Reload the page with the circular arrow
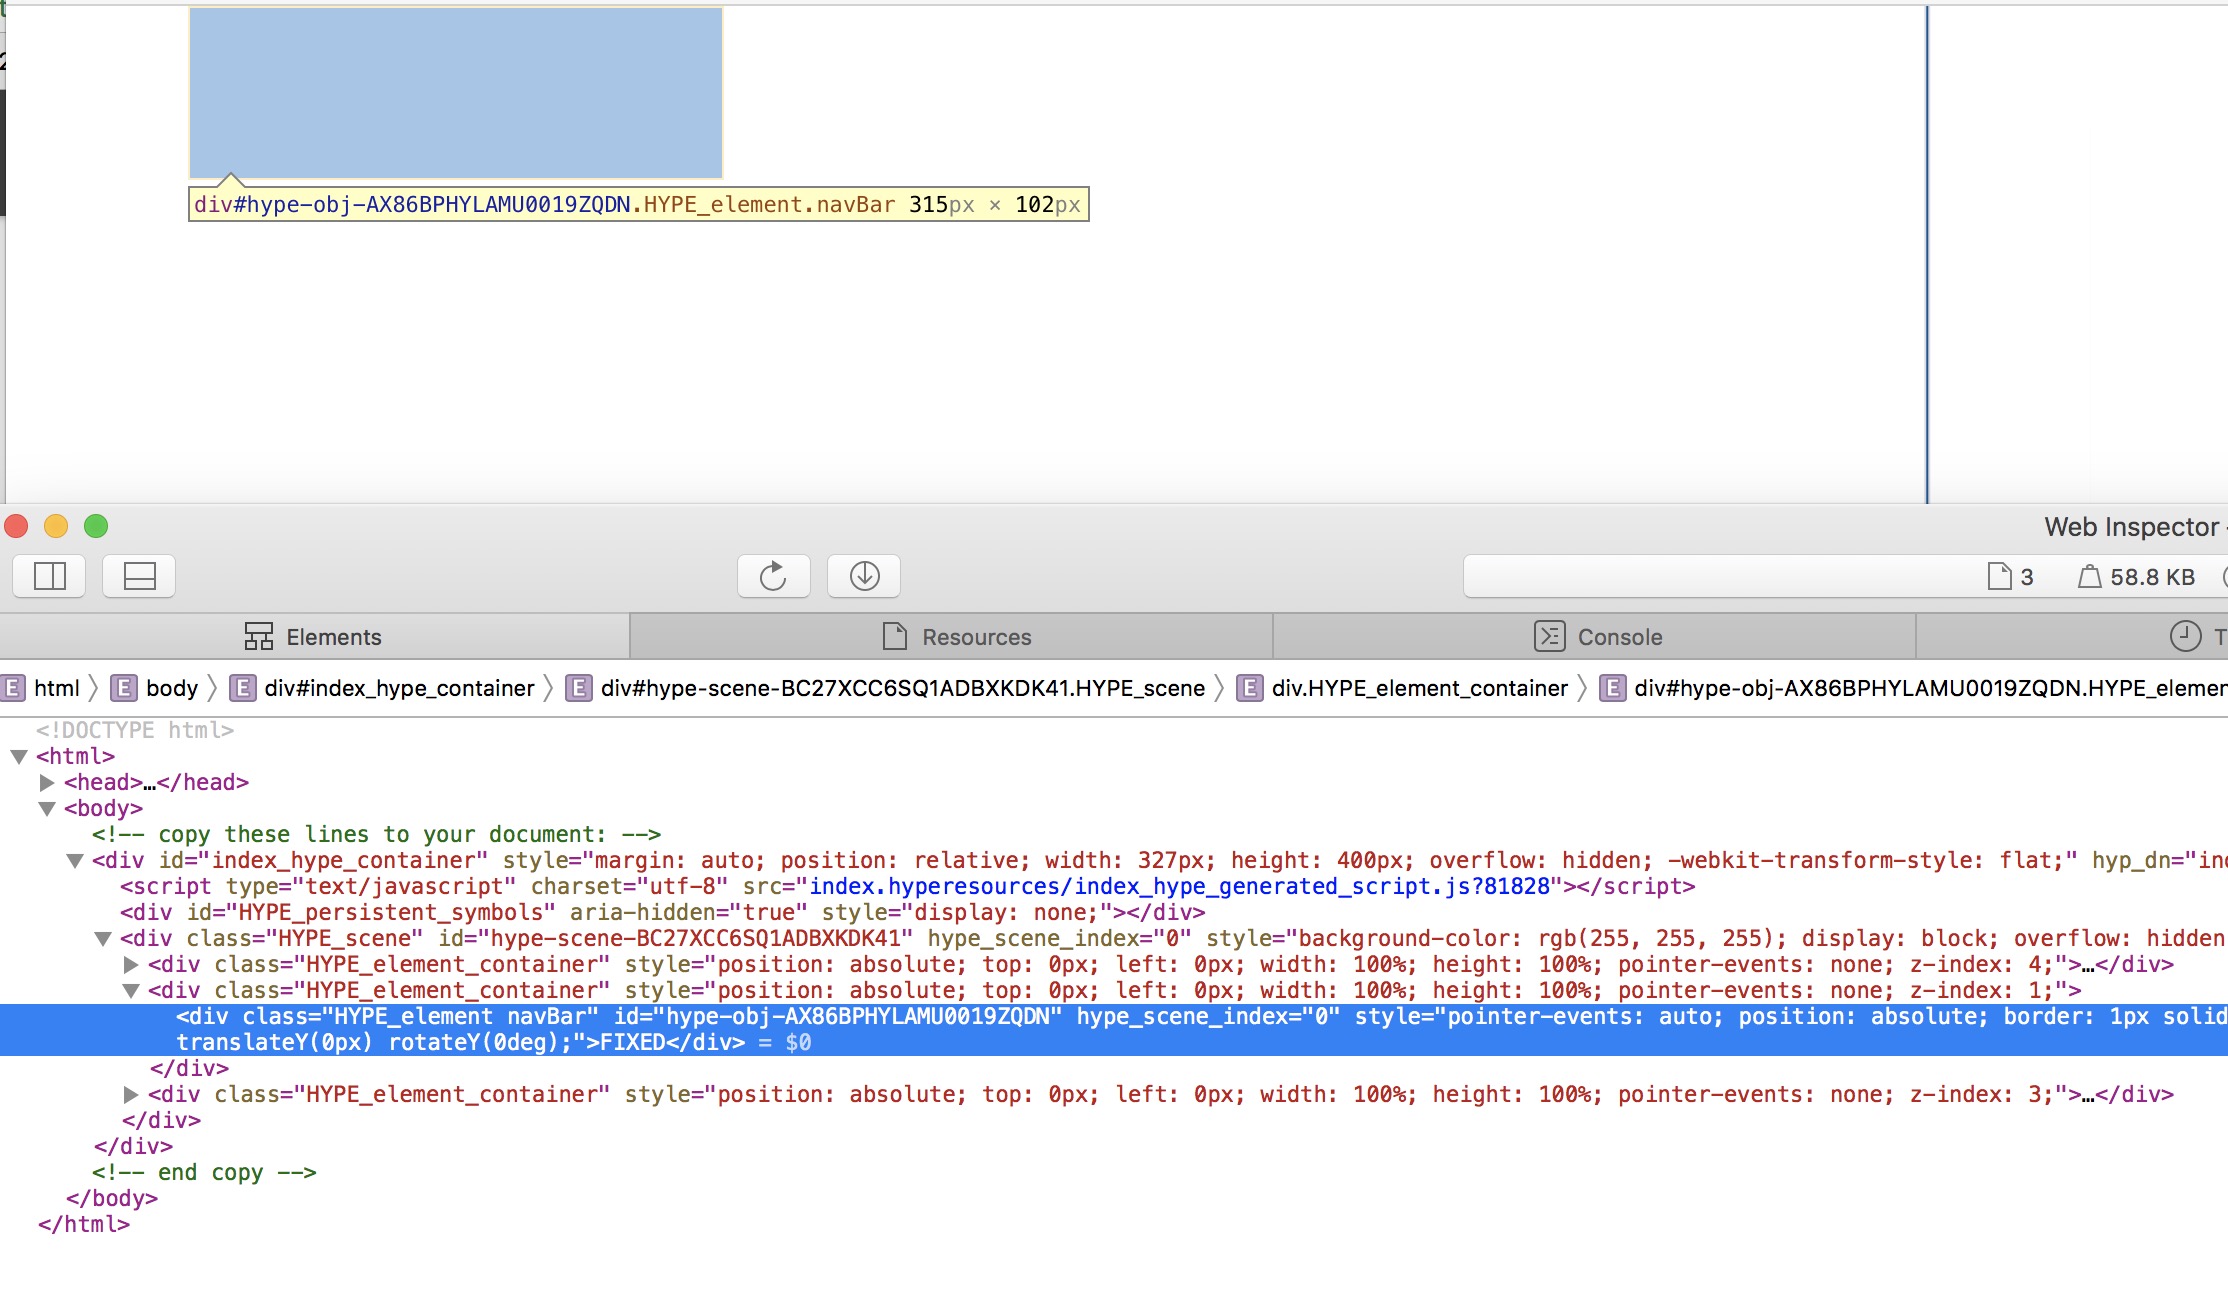The image size is (2228, 1314). point(773,576)
